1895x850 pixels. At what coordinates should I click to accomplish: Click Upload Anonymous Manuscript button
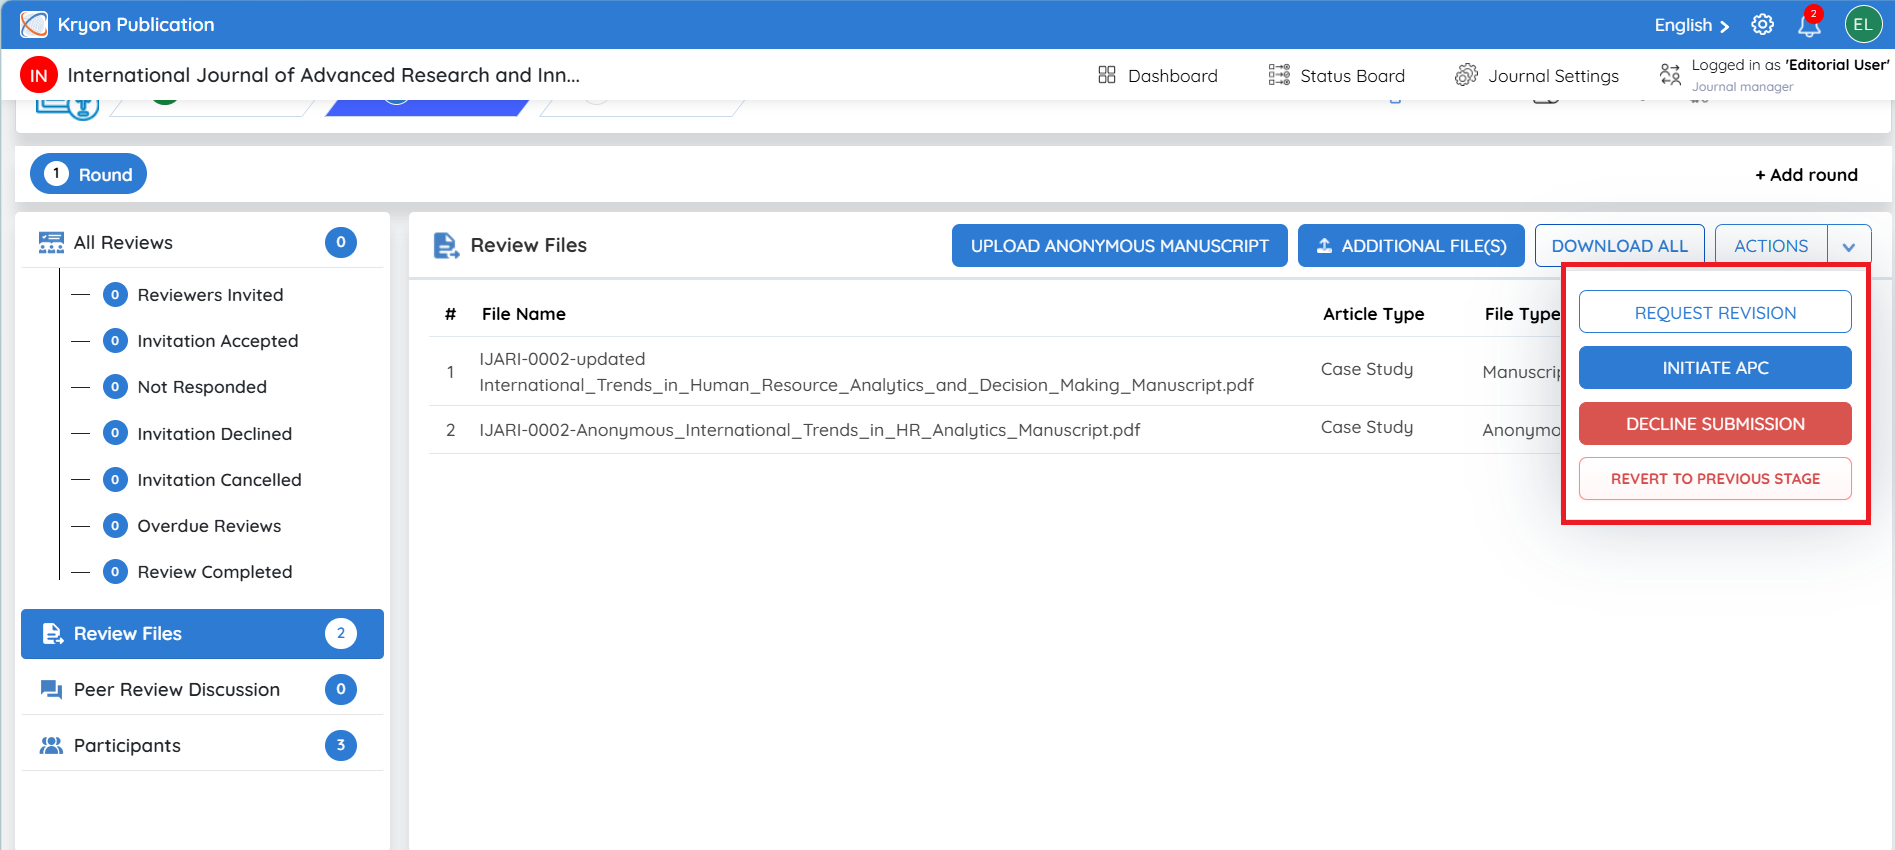click(1120, 246)
